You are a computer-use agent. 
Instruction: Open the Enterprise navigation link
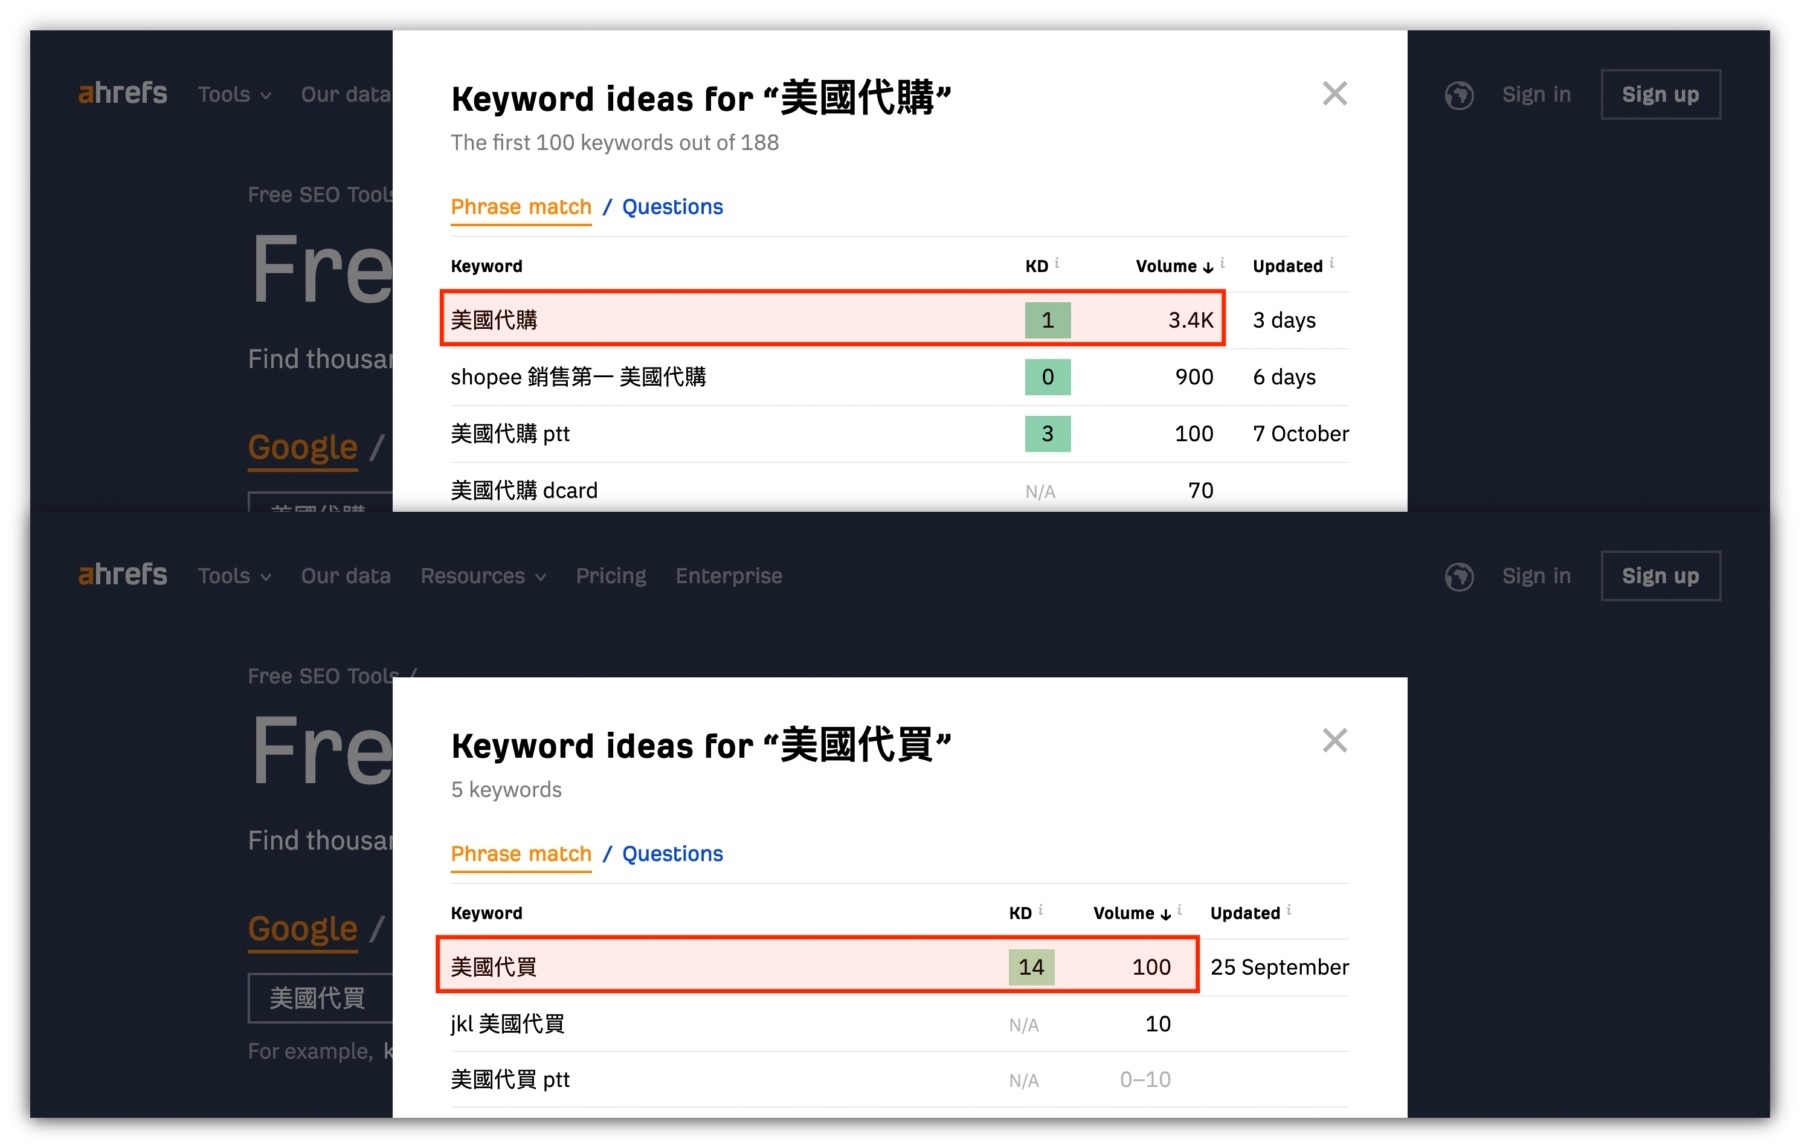728,577
